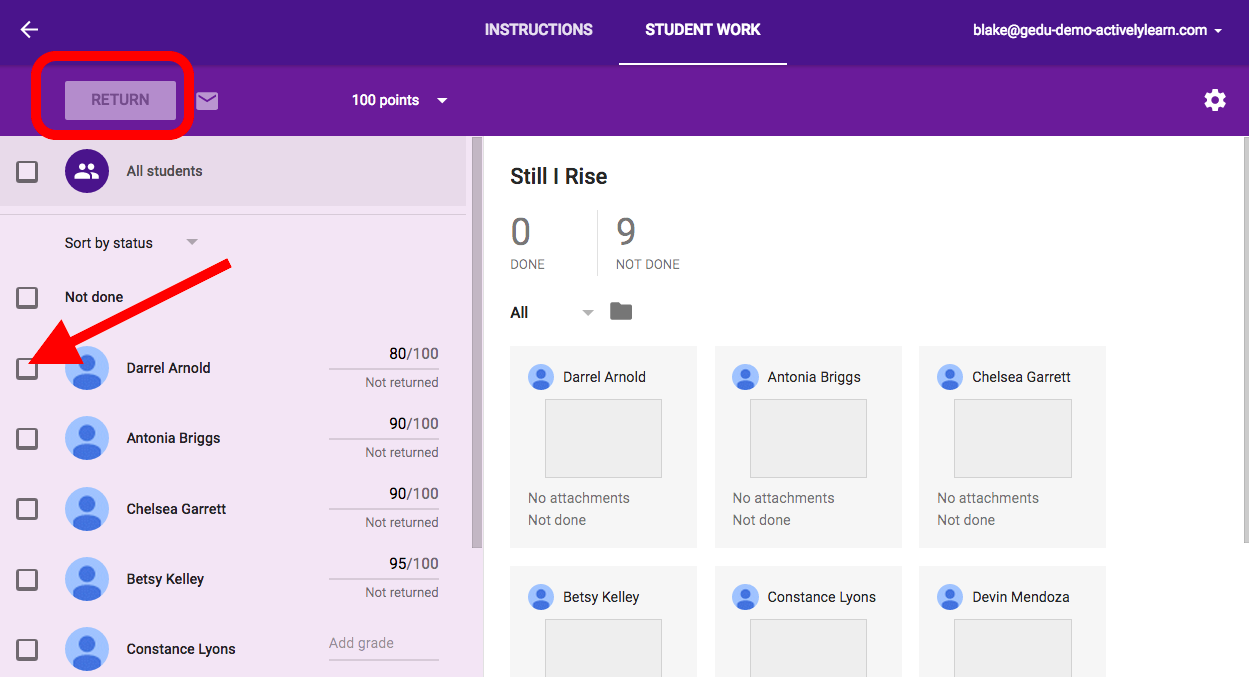Click the All students group icon

click(87, 171)
